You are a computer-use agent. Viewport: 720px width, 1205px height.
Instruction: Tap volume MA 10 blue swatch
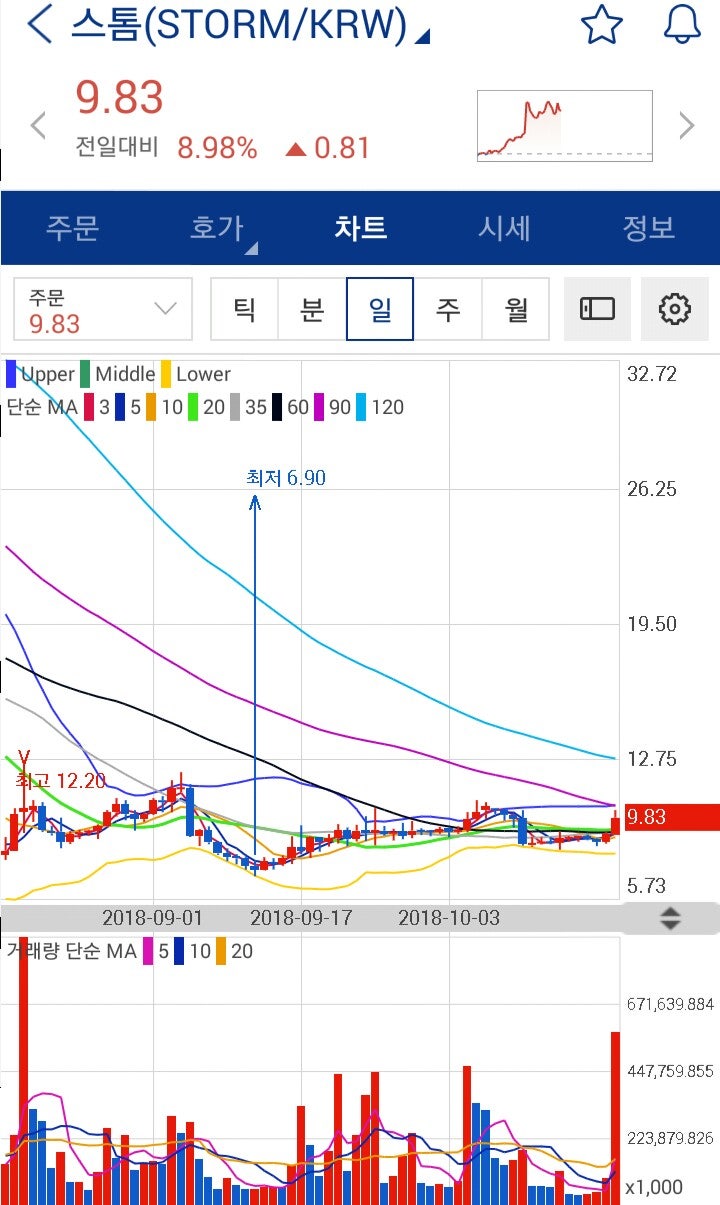[180, 951]
